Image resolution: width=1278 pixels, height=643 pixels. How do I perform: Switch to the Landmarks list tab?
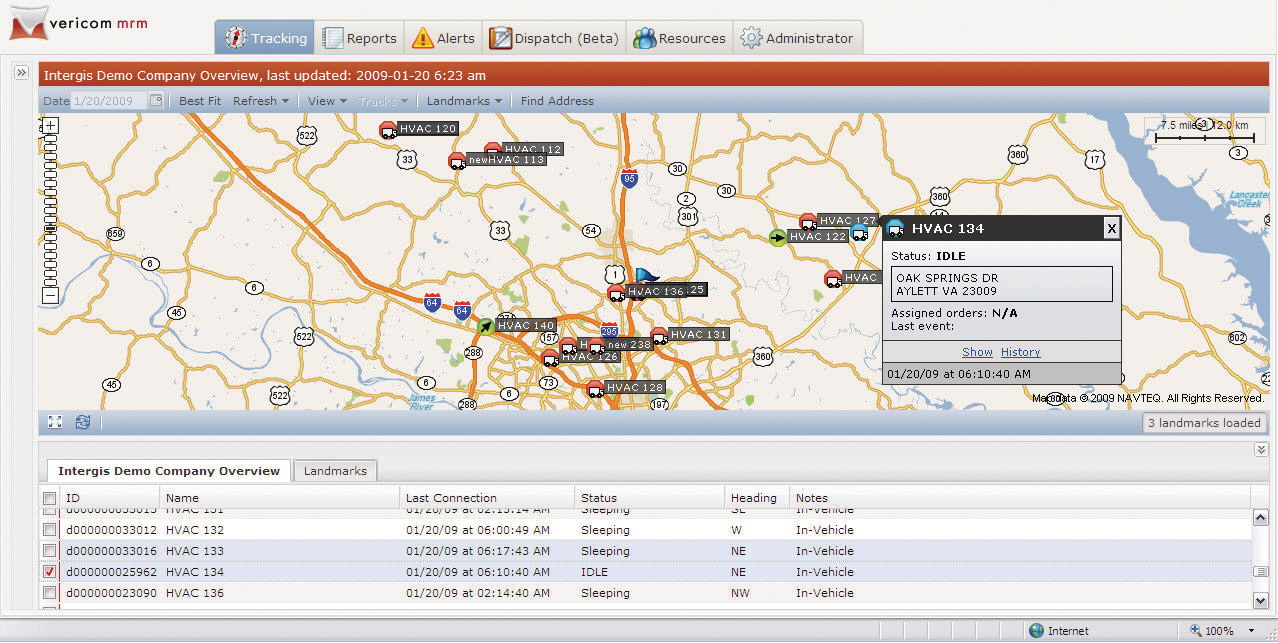[x=335, y=471]
